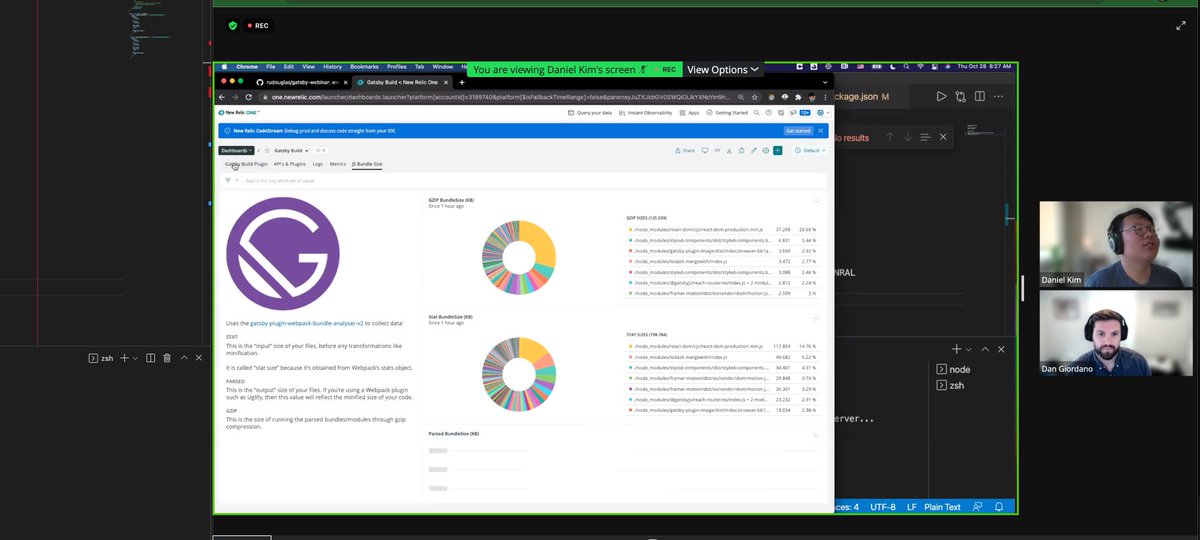Click the browser back arrow

(222, 98)
